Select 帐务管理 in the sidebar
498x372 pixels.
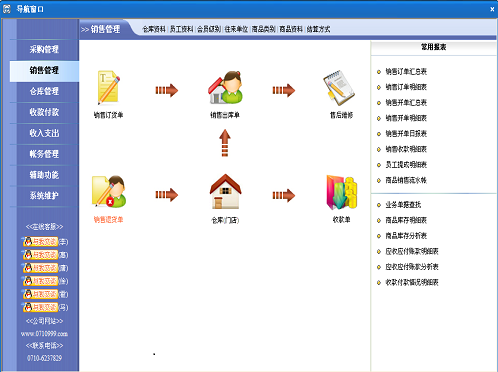(x=44, y=154)
